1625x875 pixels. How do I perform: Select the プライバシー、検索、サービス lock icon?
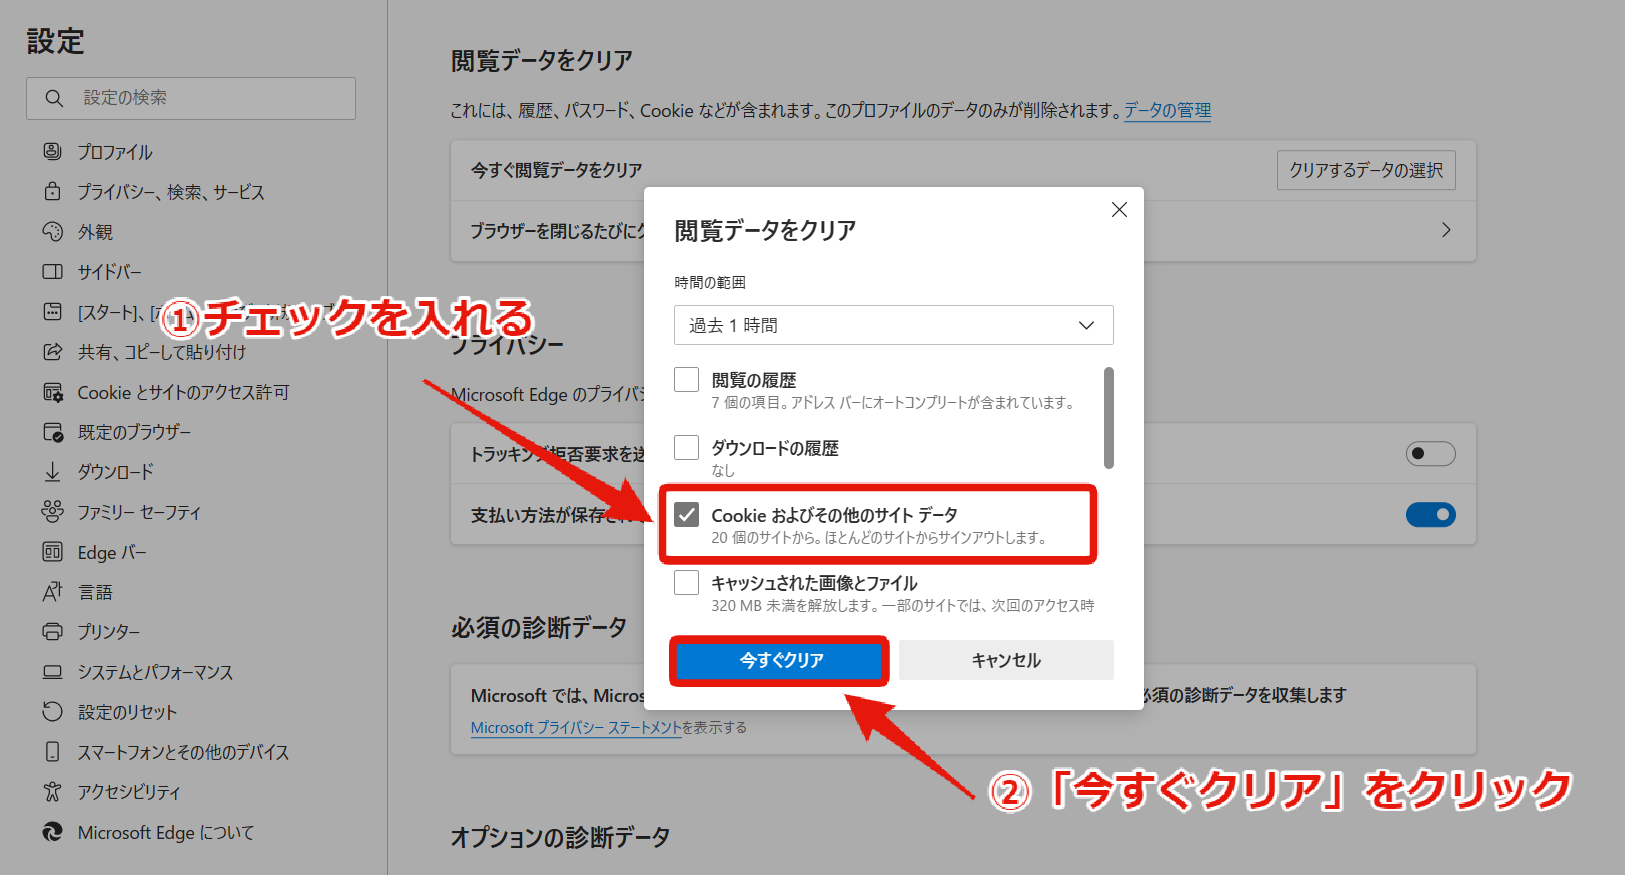[x=53, y=191]
